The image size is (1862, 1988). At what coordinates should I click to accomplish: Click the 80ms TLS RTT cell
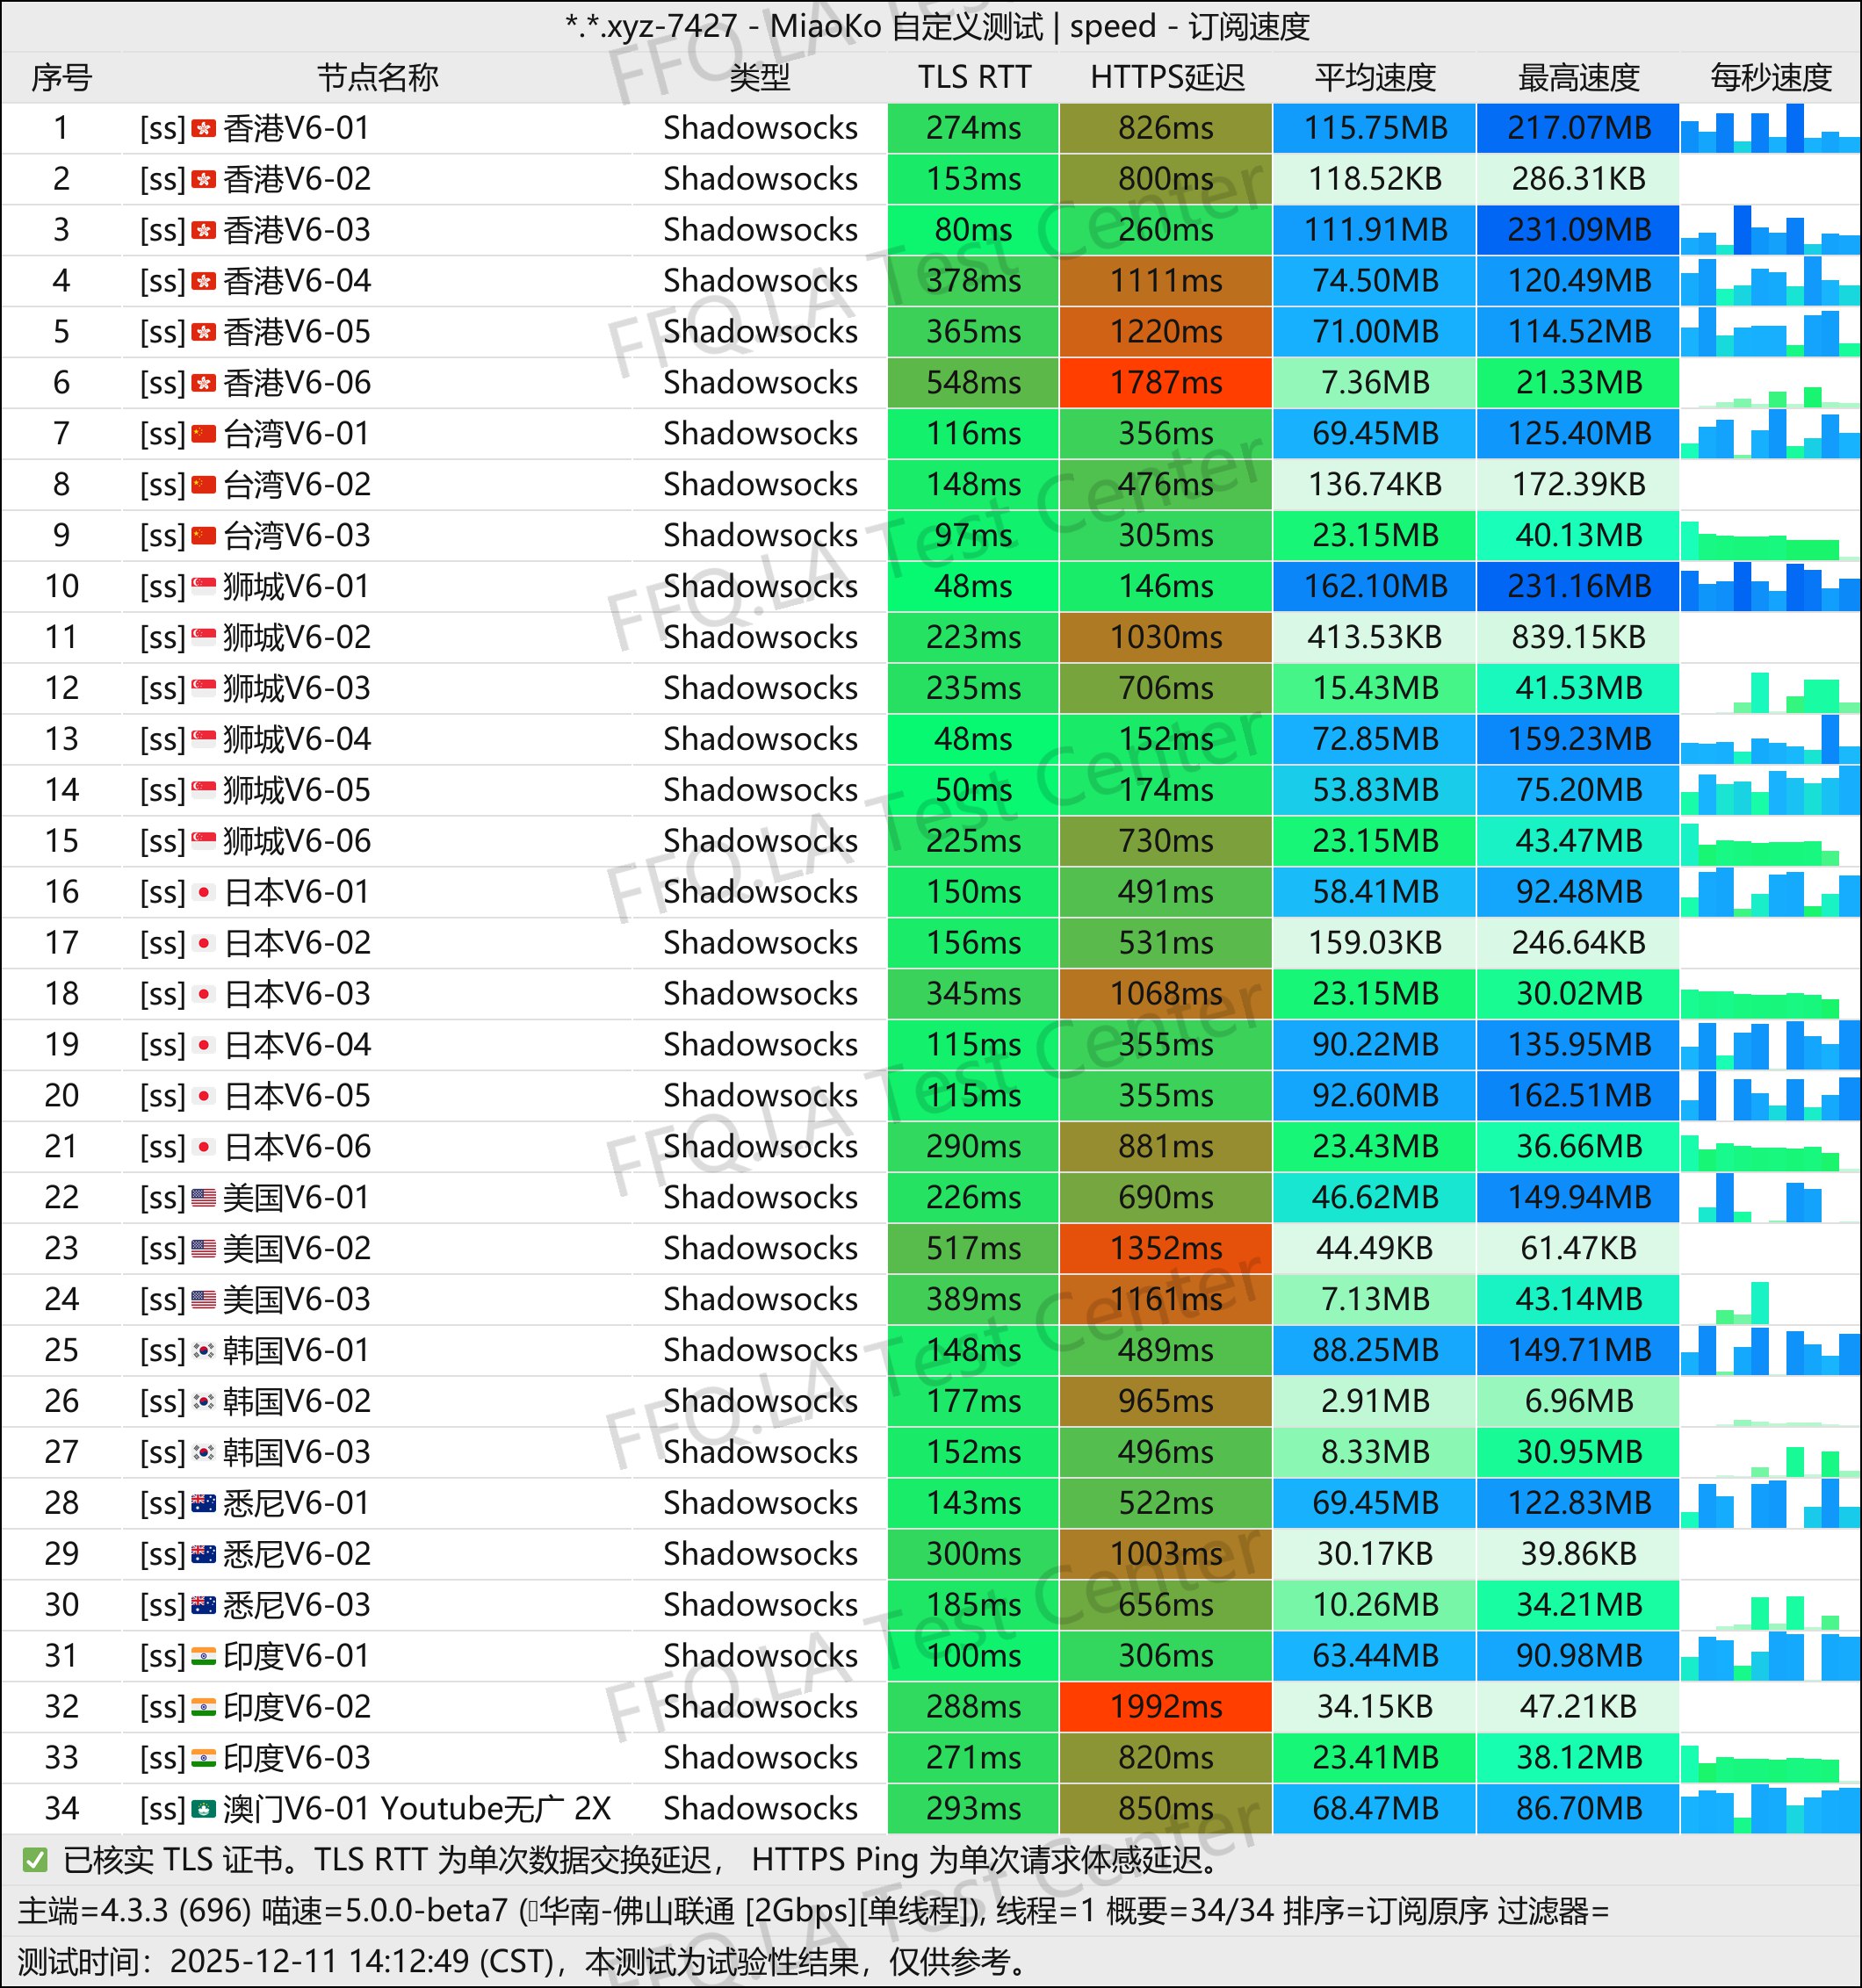[973, 230]
